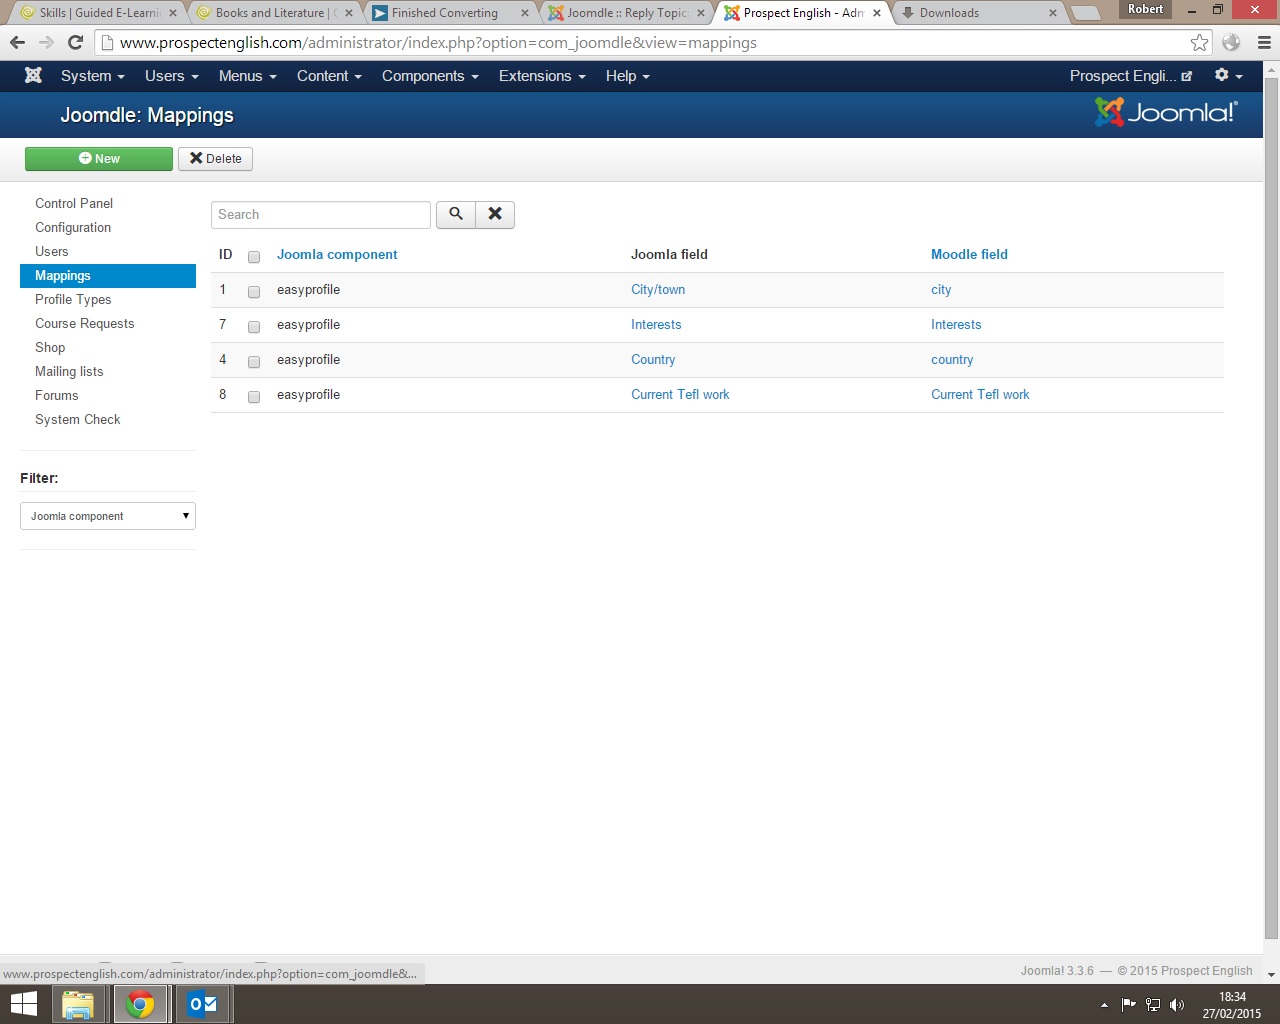Close the Downloads browser tab
1280x1024 pixels.
tap(1052, 13)
